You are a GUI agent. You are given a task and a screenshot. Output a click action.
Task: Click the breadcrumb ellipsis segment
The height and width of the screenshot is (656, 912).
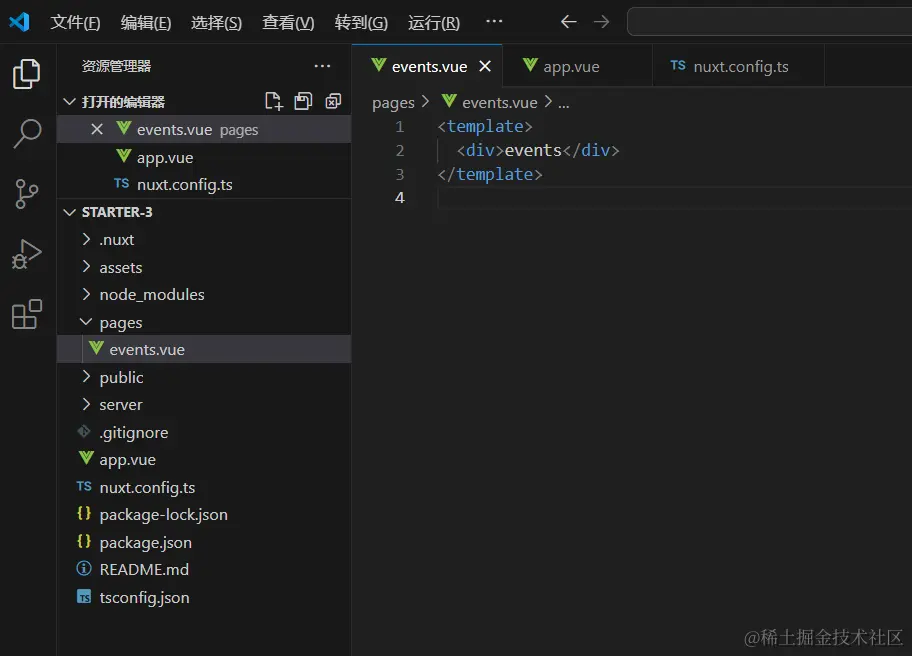tap(564, 105)
